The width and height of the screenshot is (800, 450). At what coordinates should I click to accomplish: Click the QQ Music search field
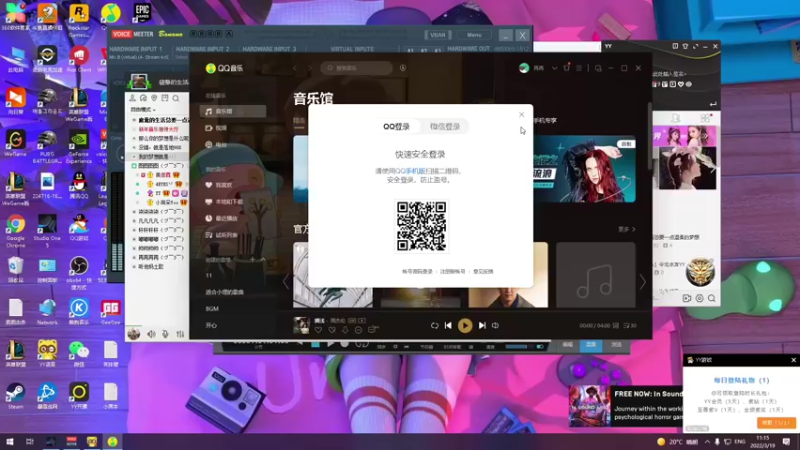357,68
